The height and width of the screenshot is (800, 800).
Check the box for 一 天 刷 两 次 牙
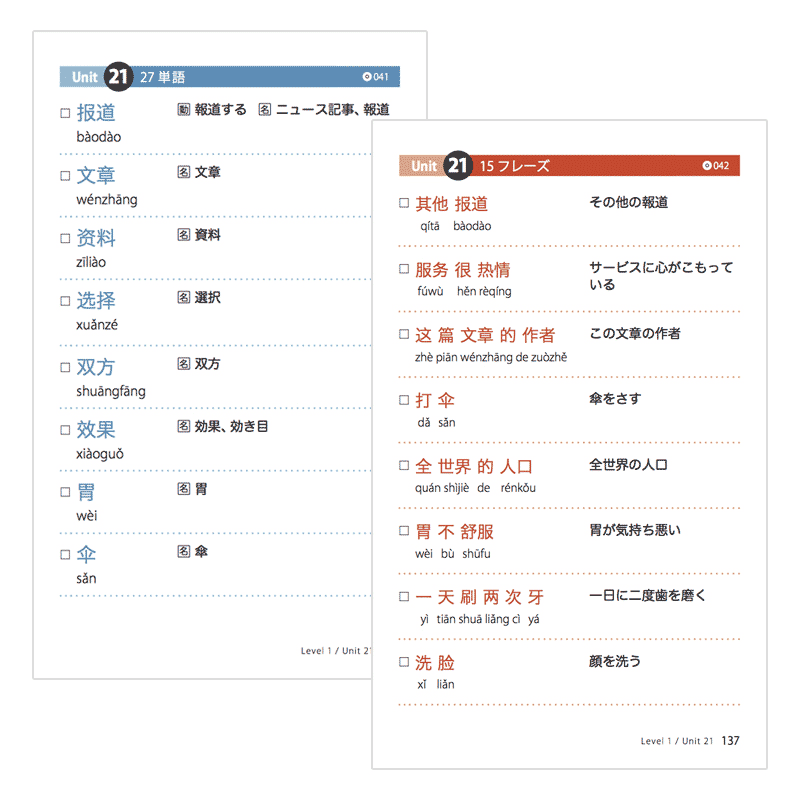tap(404, 596)
